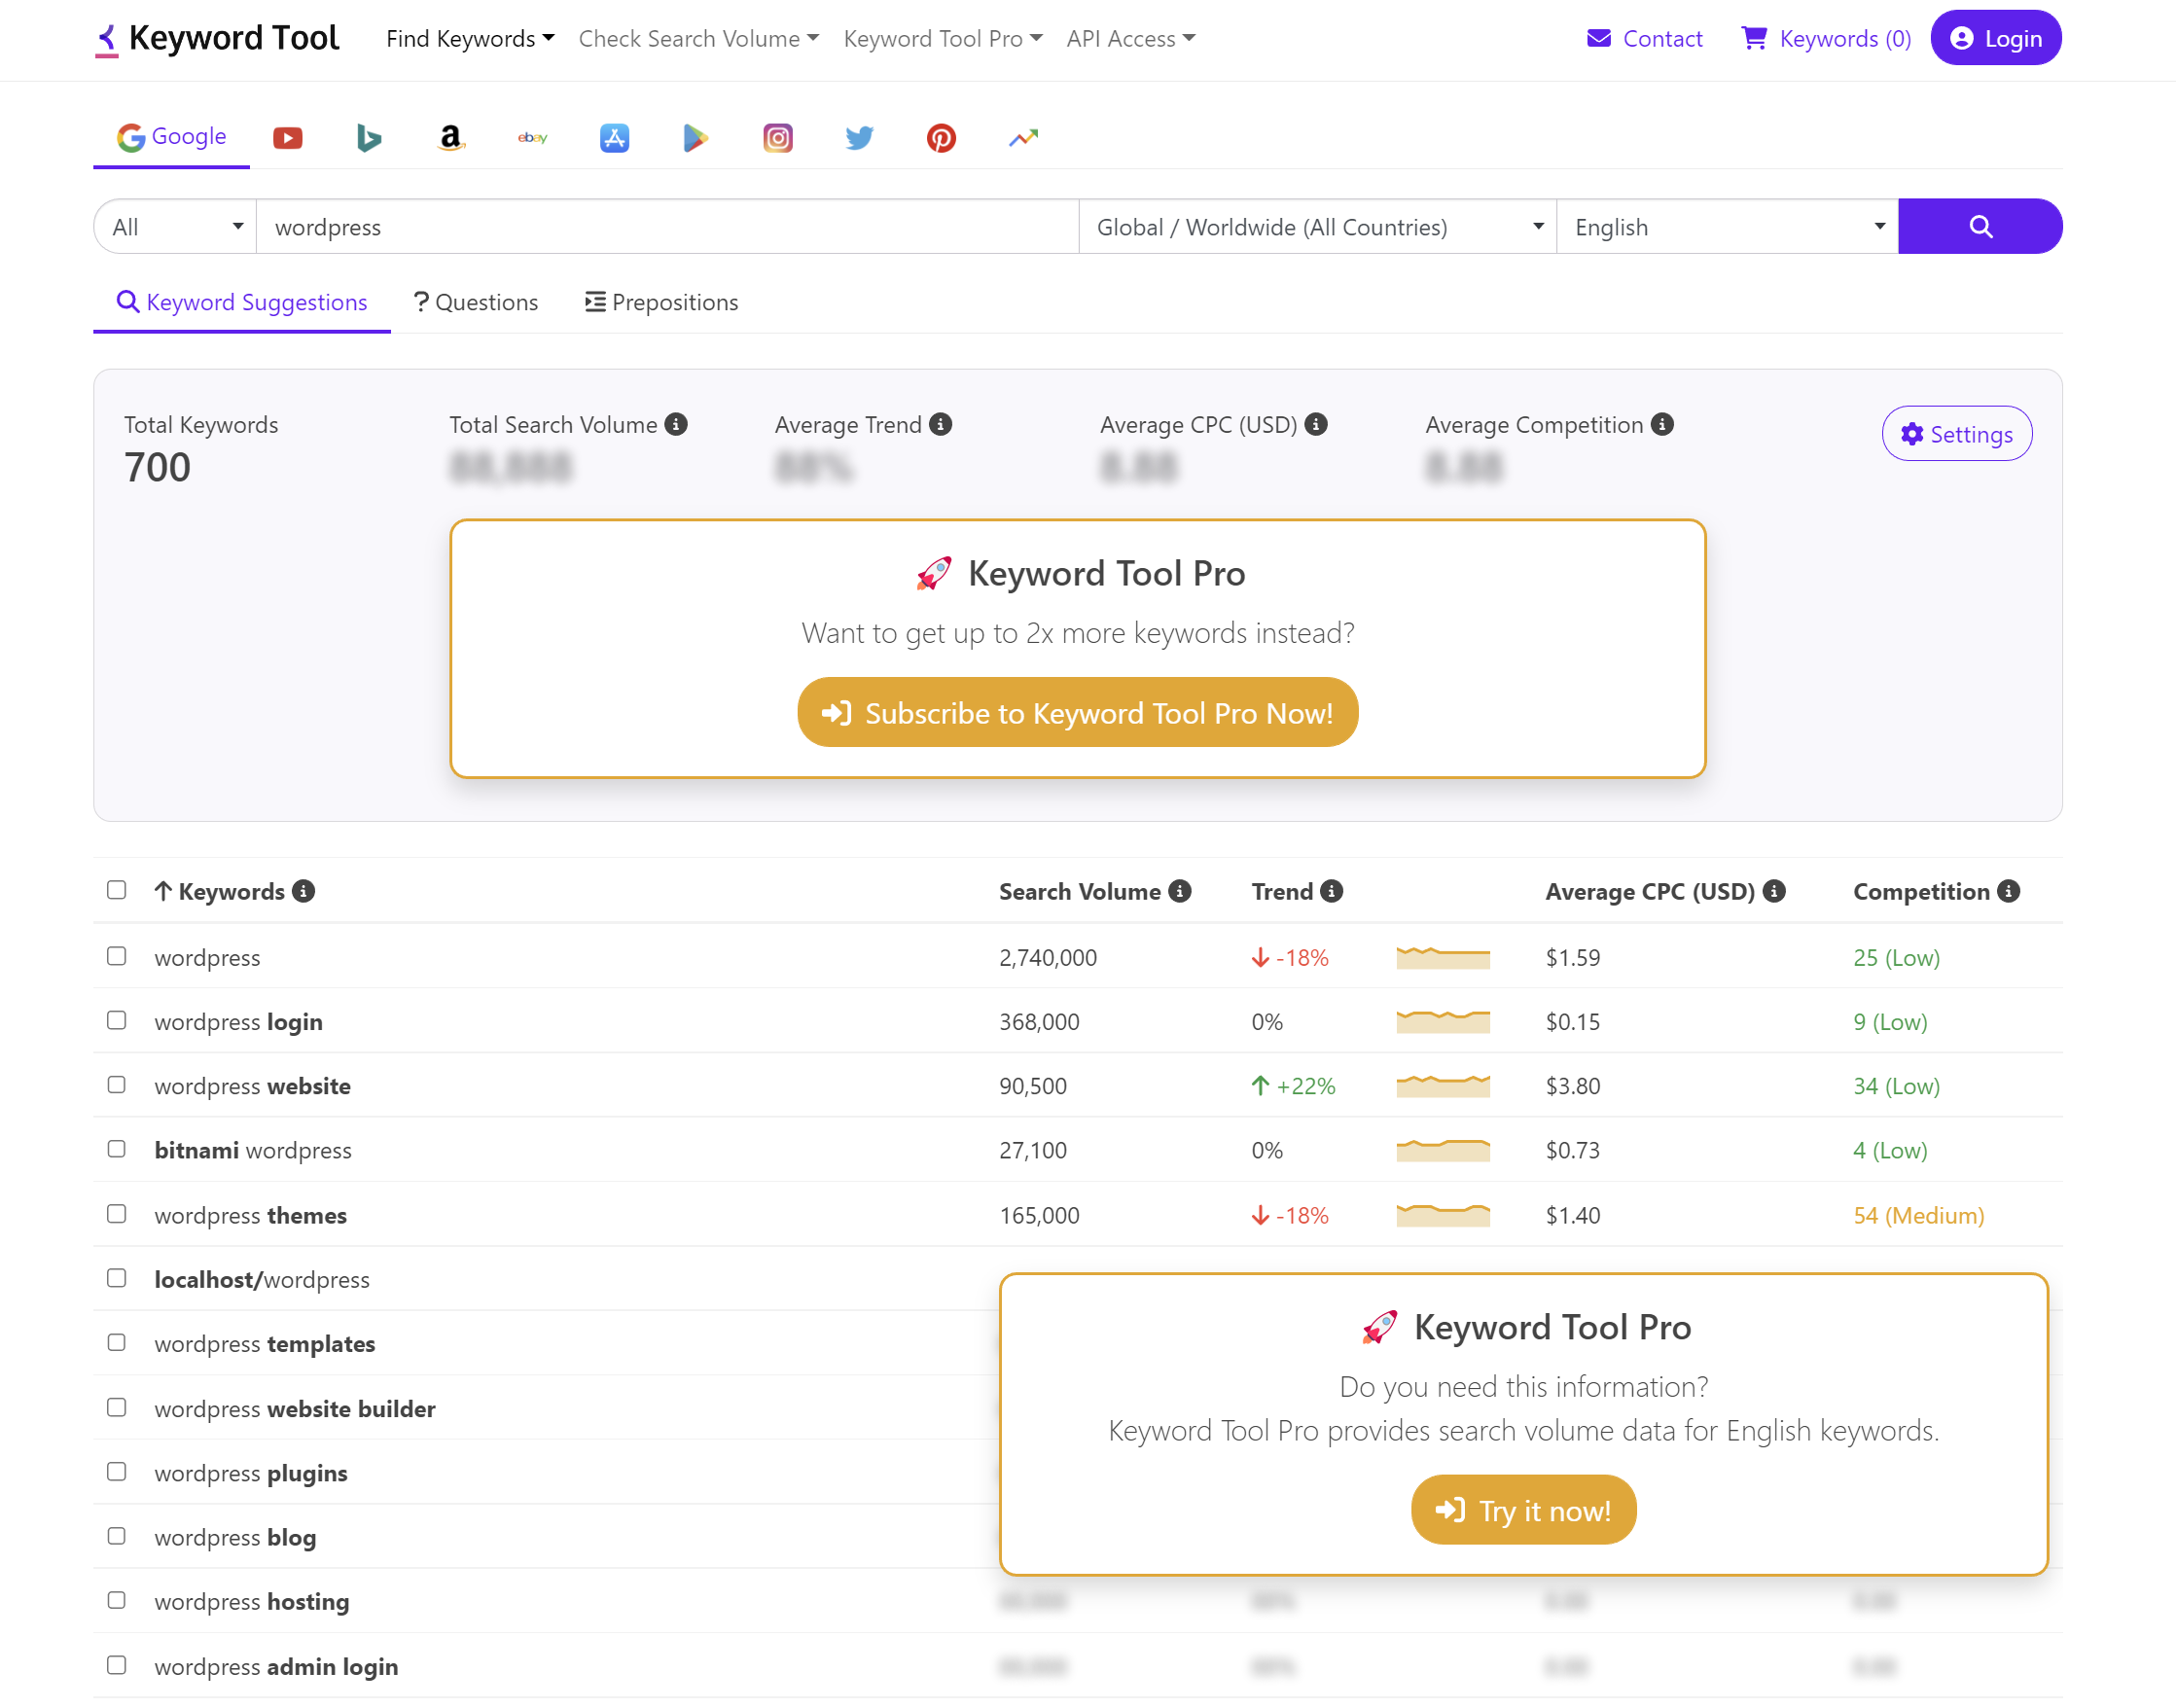Click the purple search magnifier button

(1980, 226)
